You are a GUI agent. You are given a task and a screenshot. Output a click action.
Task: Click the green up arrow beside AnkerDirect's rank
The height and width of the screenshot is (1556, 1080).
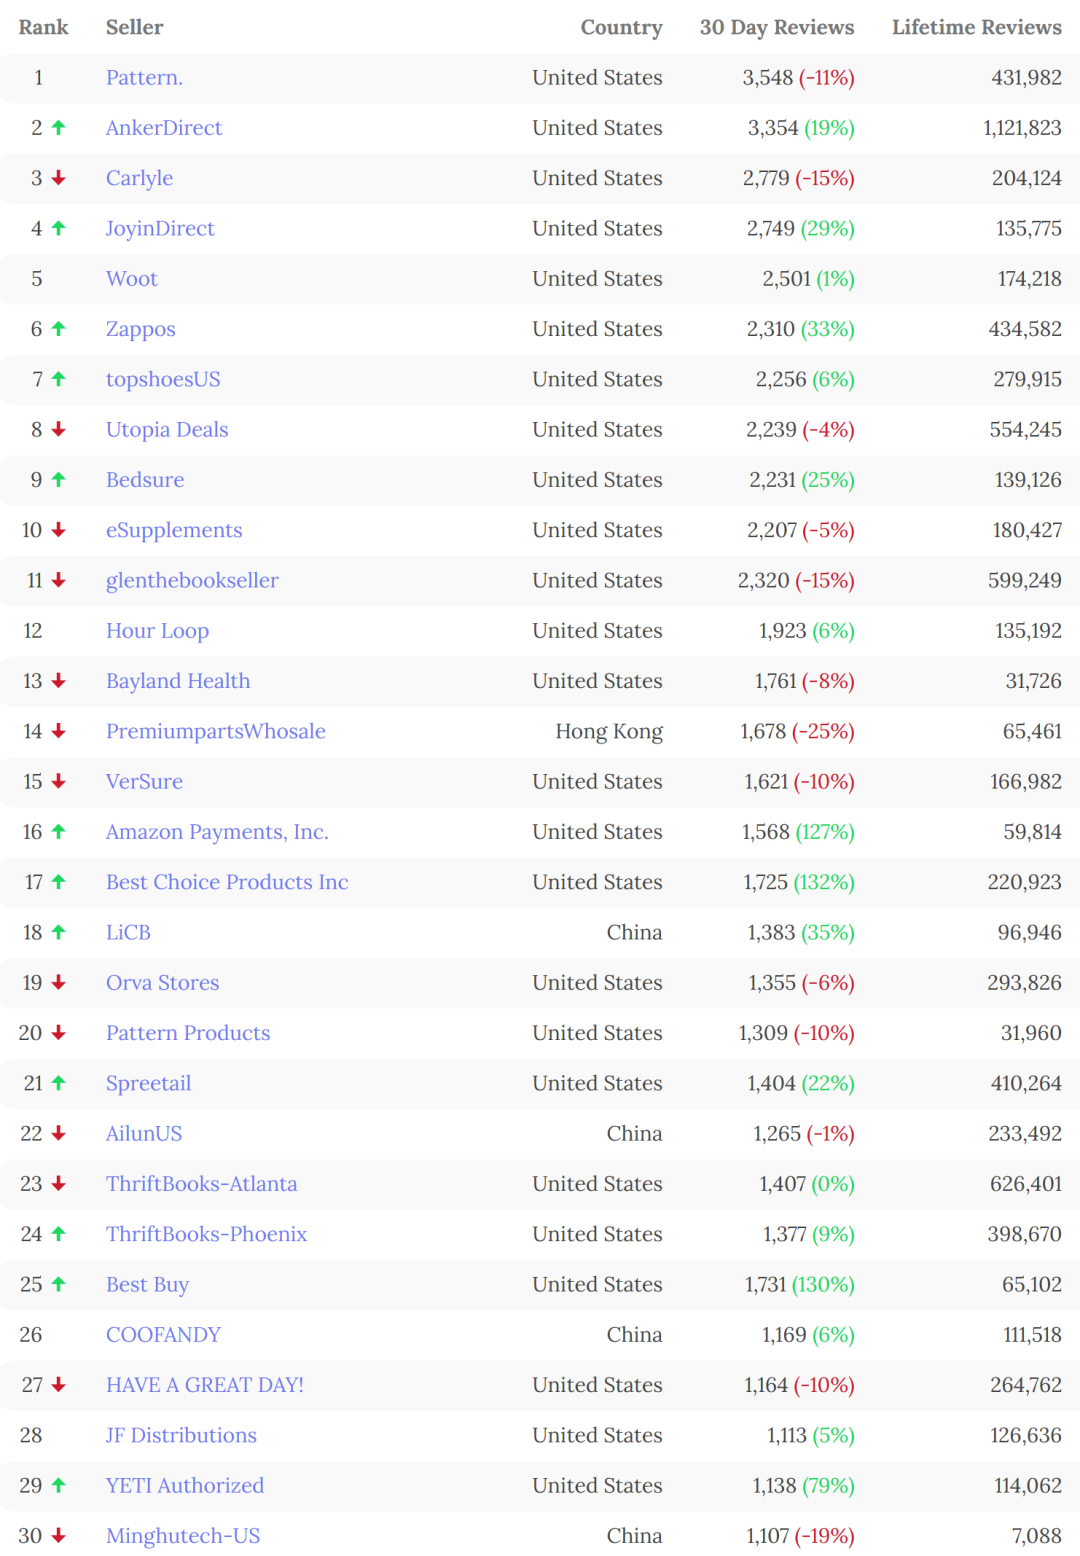tap(58, 128)
